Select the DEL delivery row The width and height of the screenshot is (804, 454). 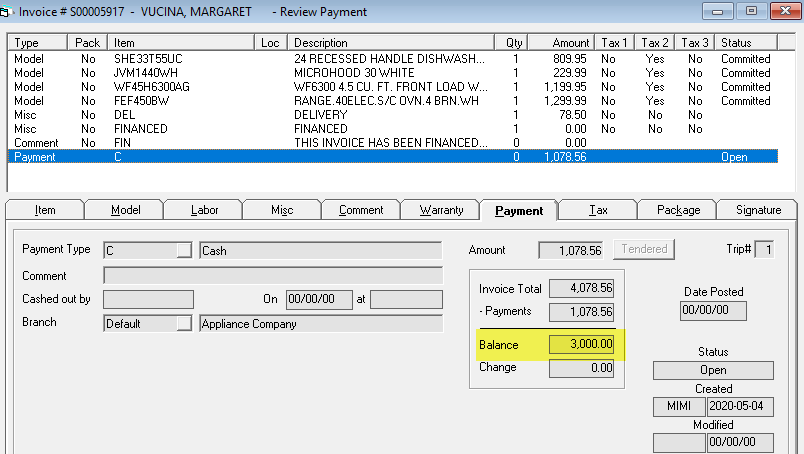tap(393, 115)
